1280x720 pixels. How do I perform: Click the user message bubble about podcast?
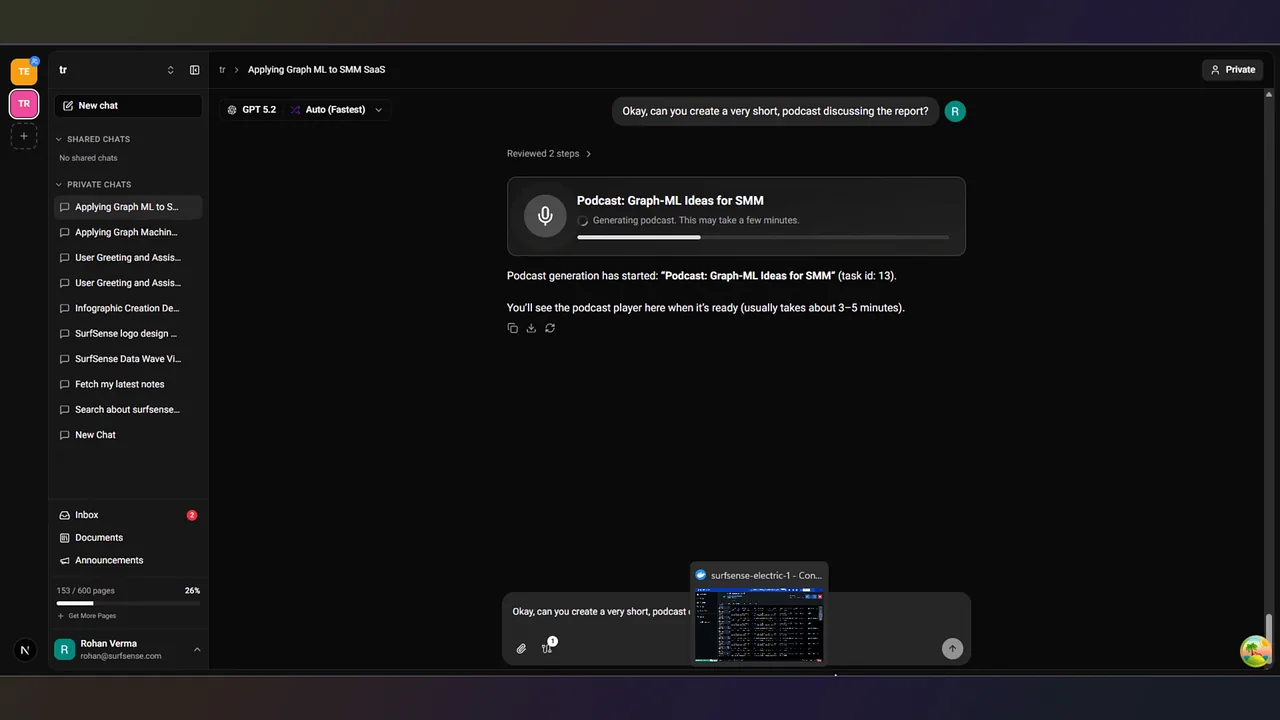pos(775,111)
